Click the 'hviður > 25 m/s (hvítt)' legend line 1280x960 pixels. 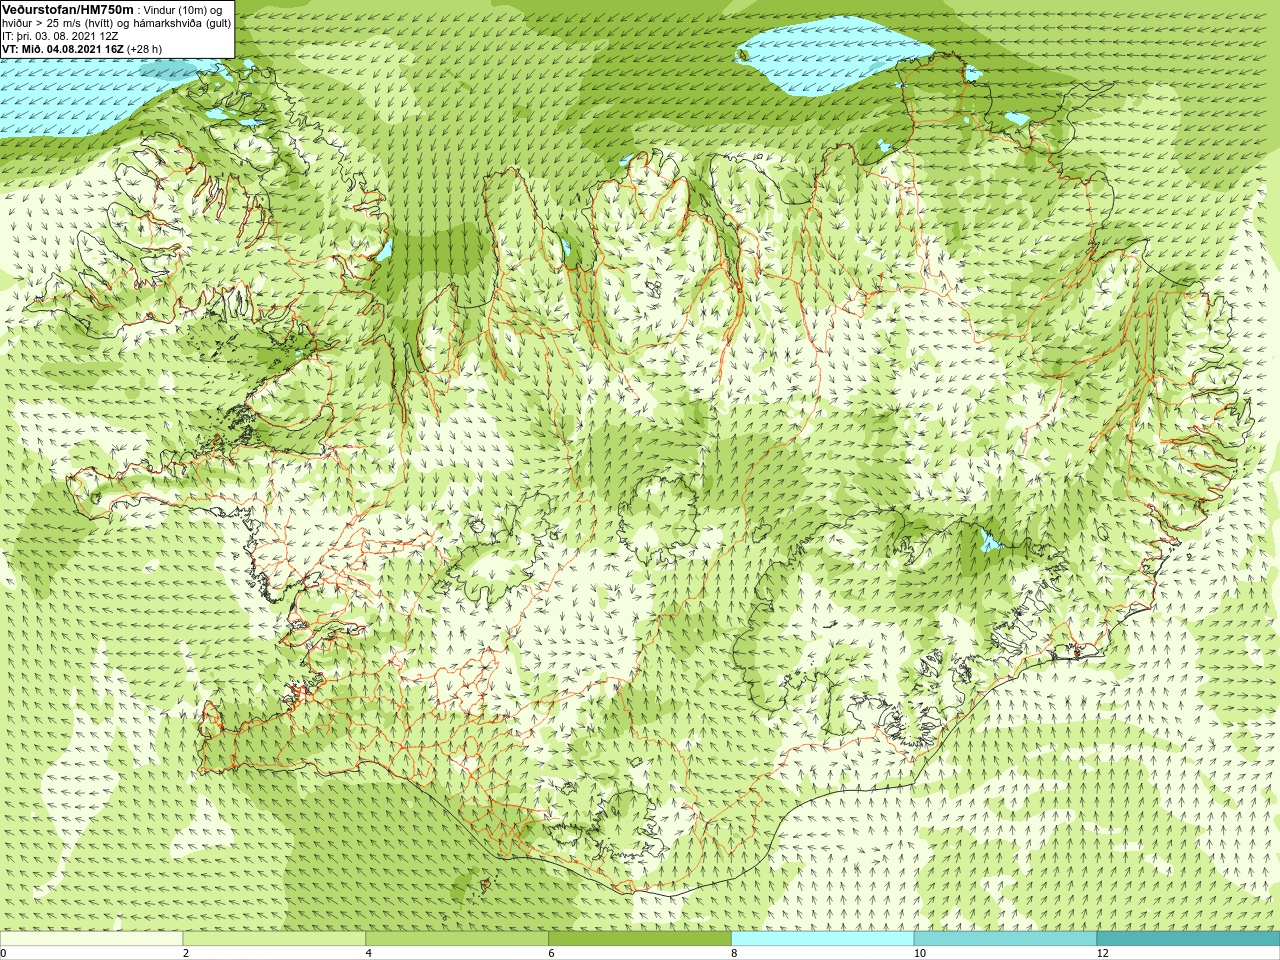[117, 23]
